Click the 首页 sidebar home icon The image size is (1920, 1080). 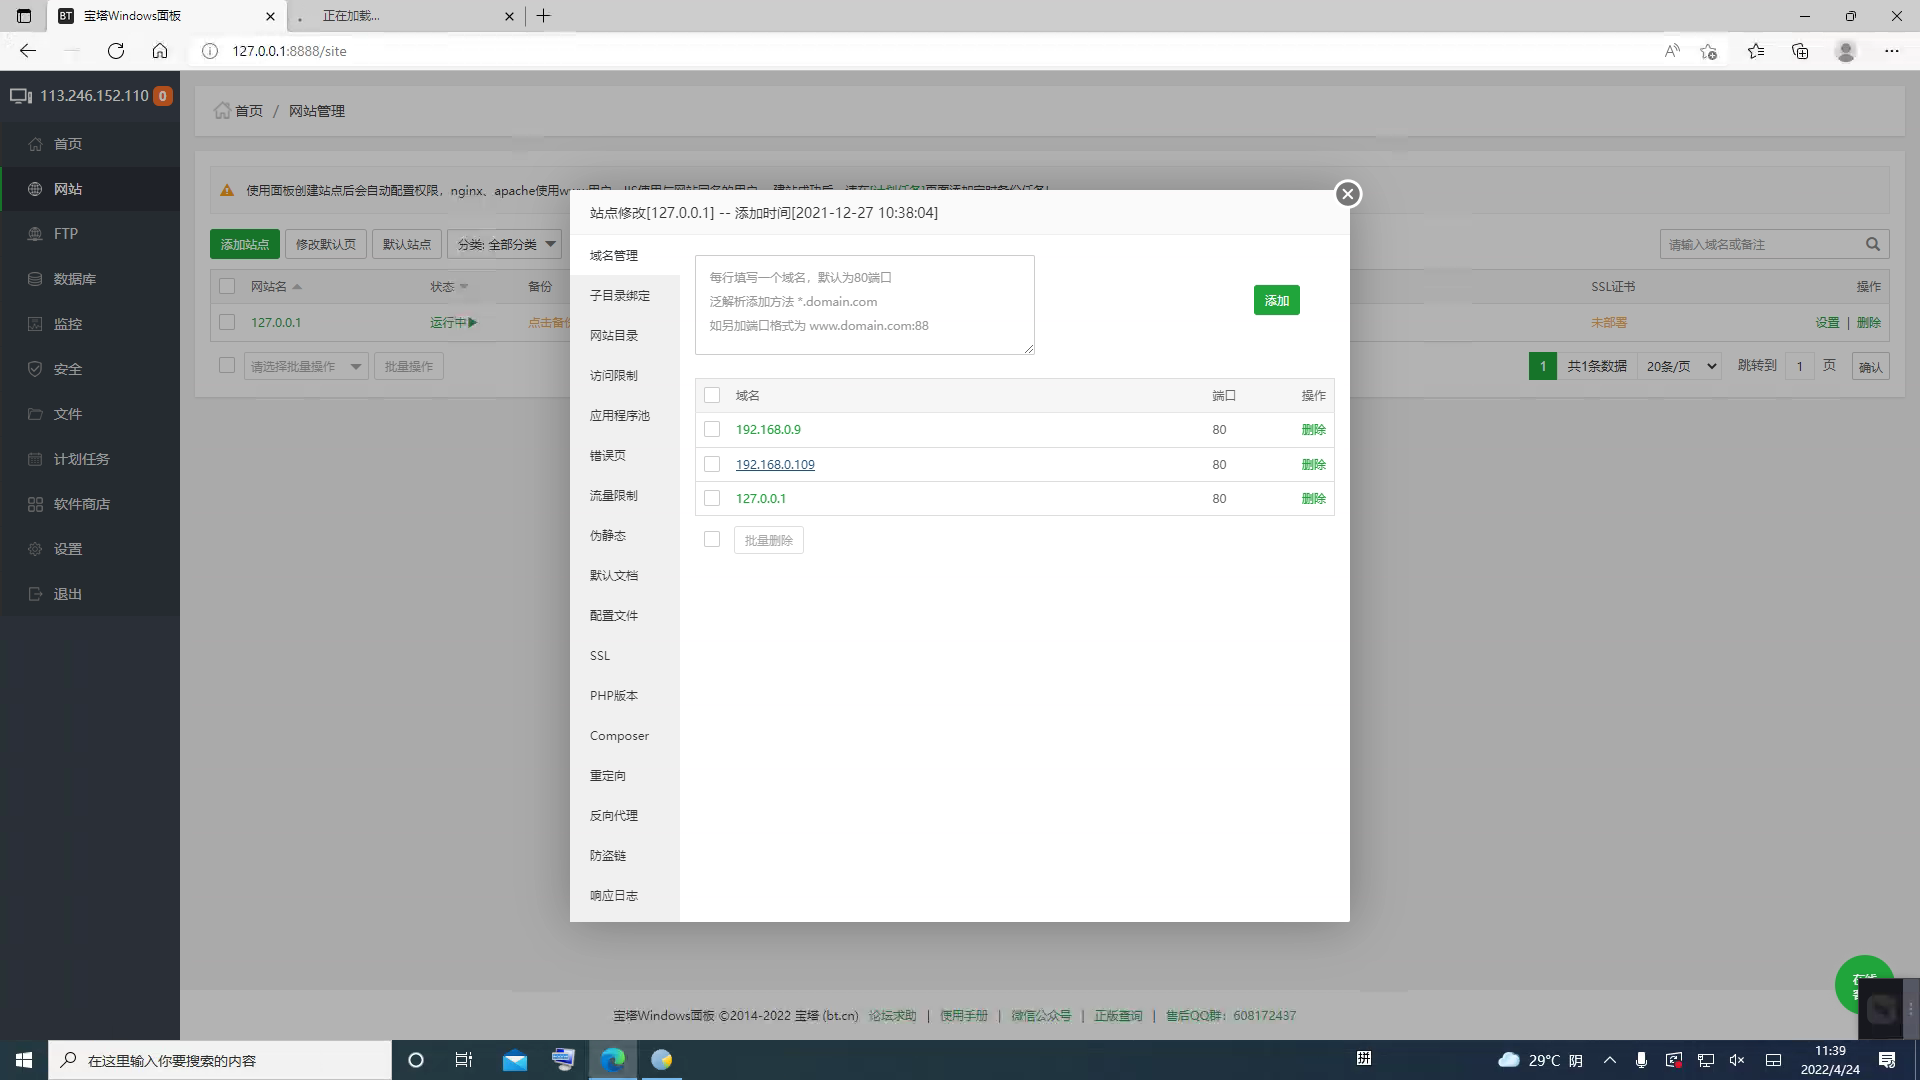[x=35, y=144]
